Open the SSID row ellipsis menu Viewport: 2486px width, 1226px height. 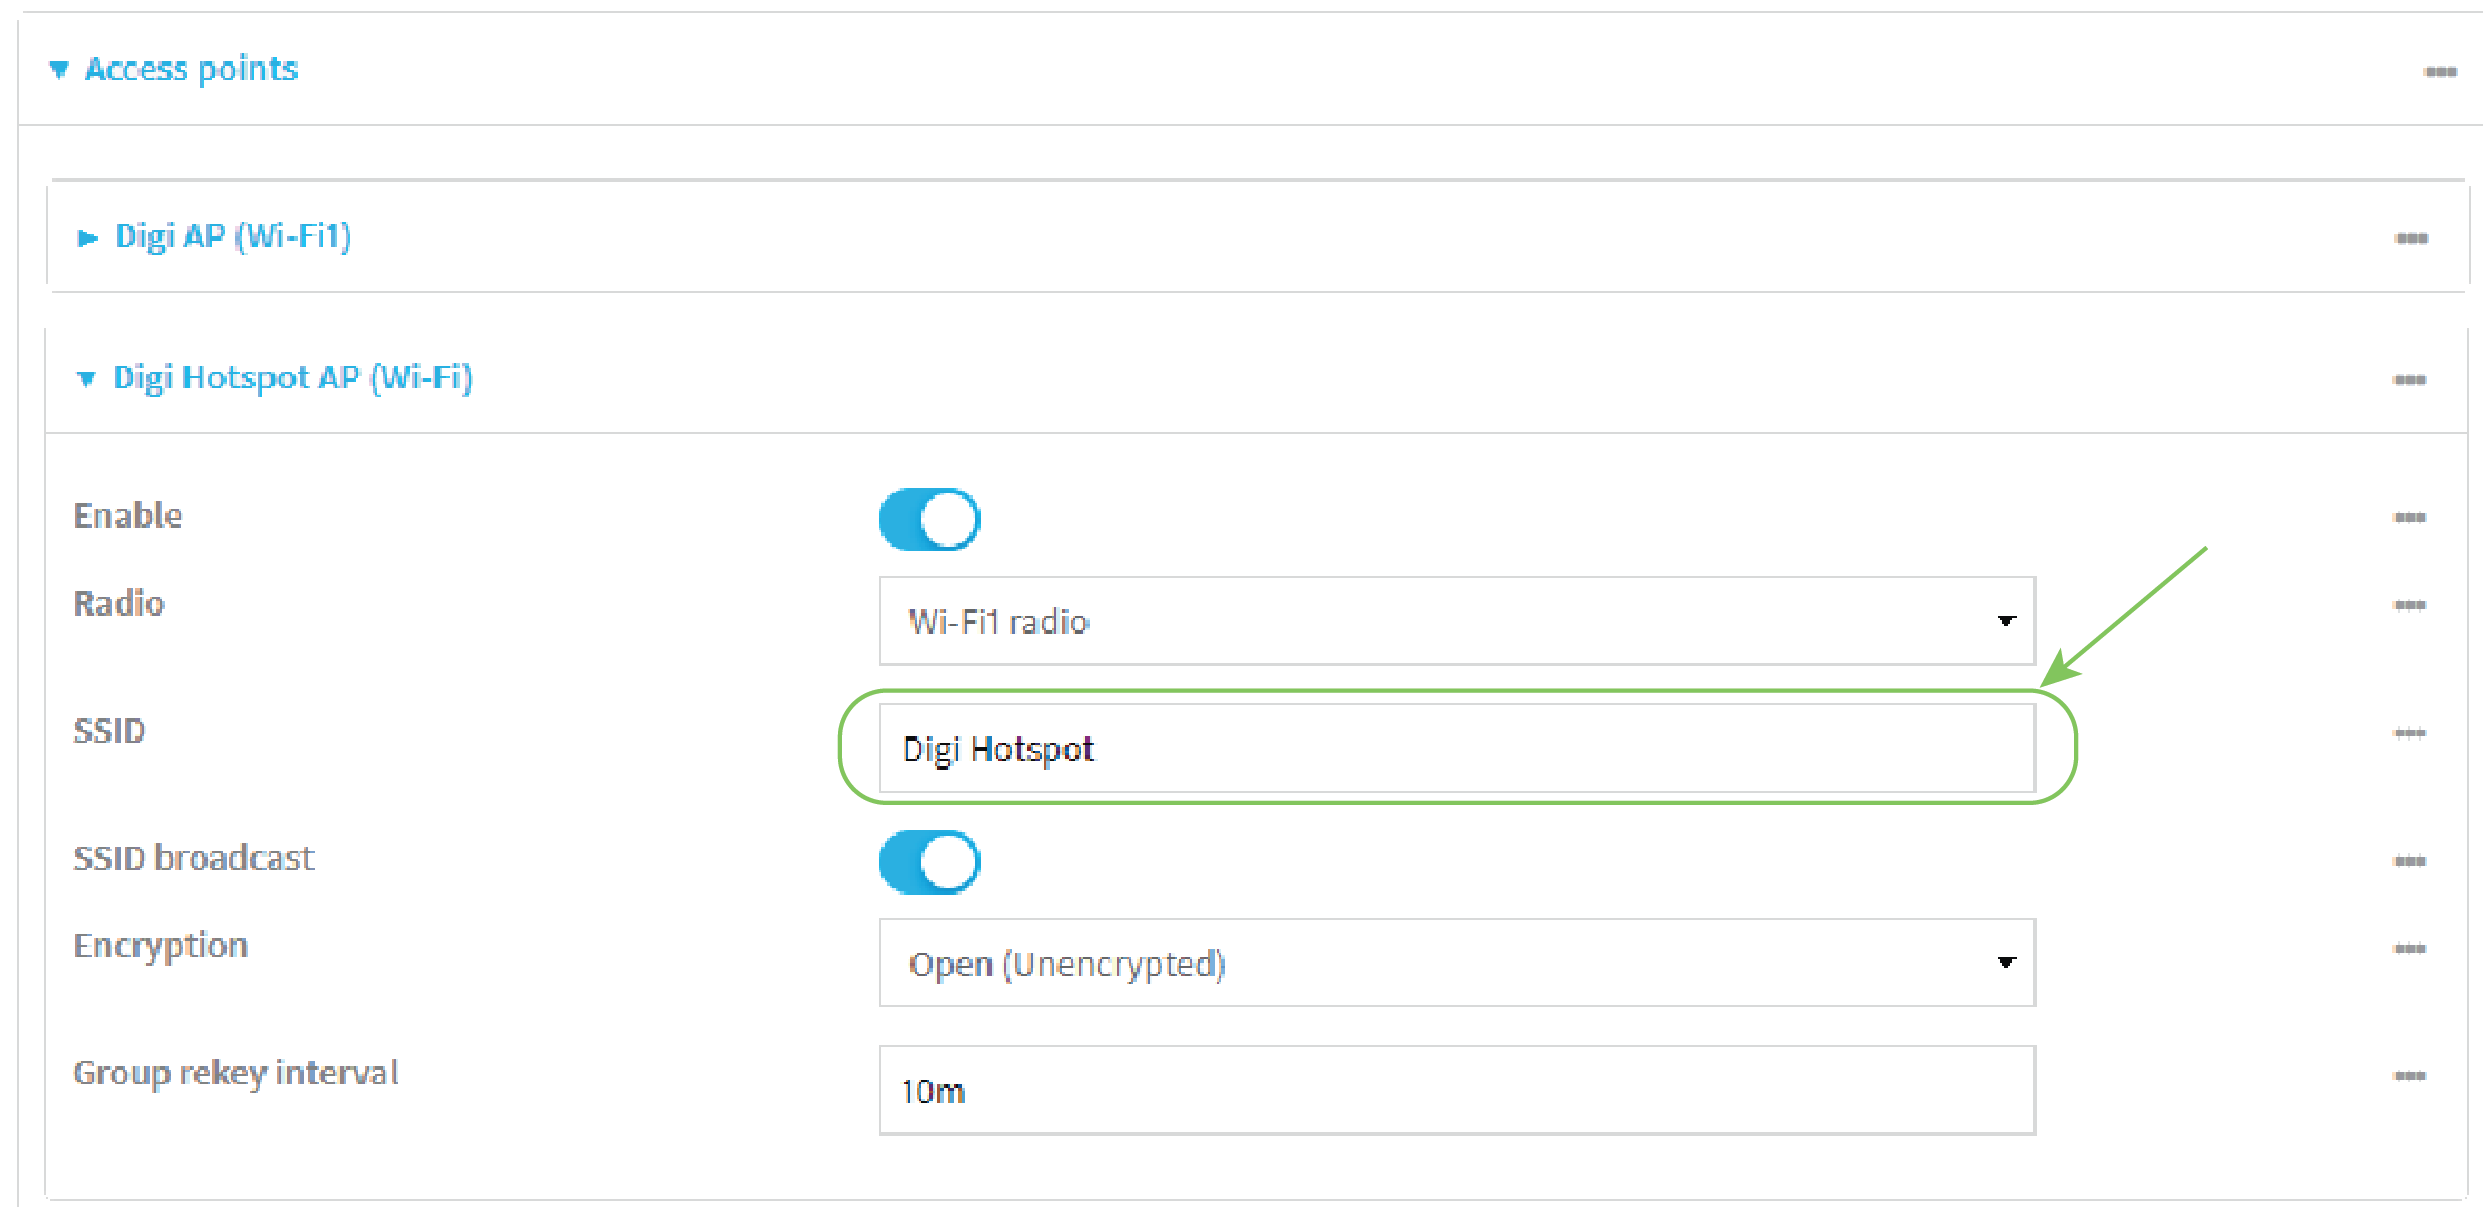[2410, 734]
